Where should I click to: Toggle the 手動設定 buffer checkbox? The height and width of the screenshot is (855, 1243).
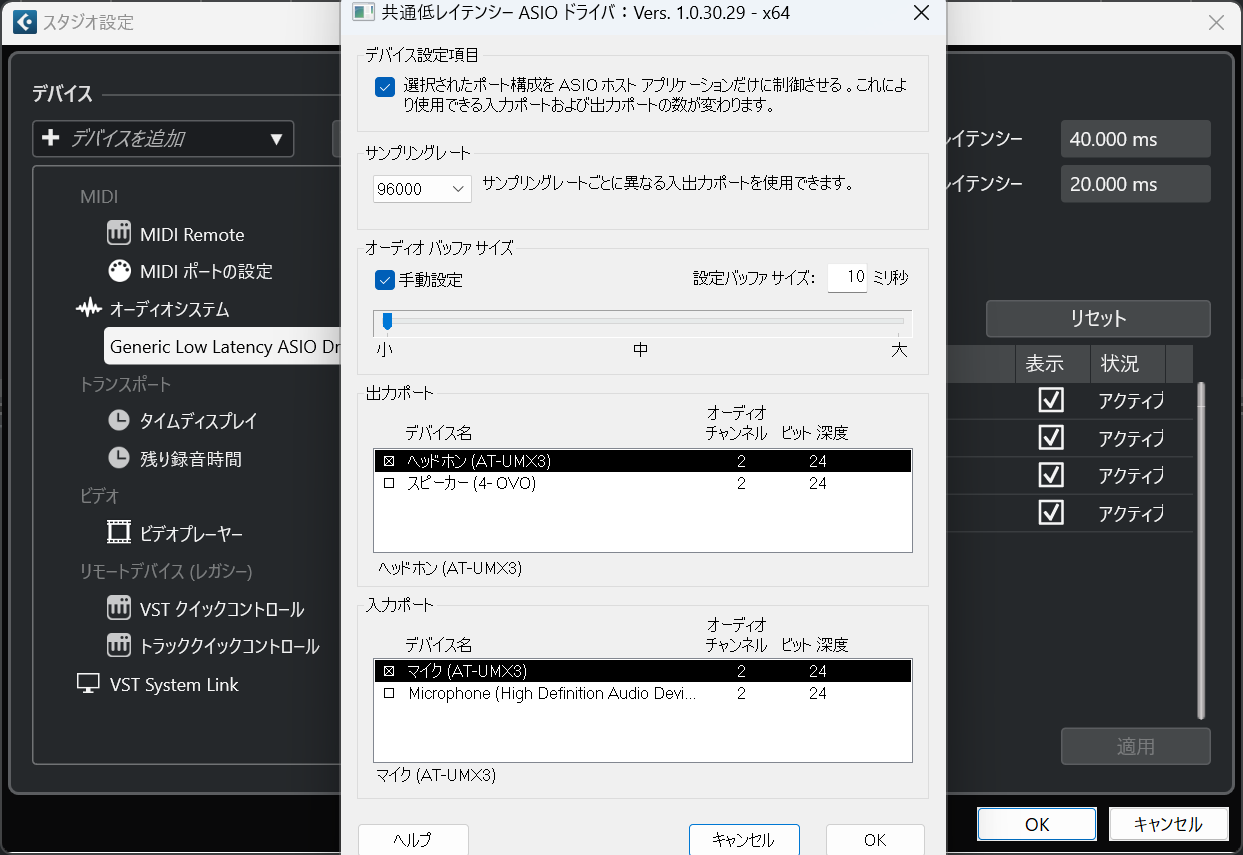pos(385,280)
